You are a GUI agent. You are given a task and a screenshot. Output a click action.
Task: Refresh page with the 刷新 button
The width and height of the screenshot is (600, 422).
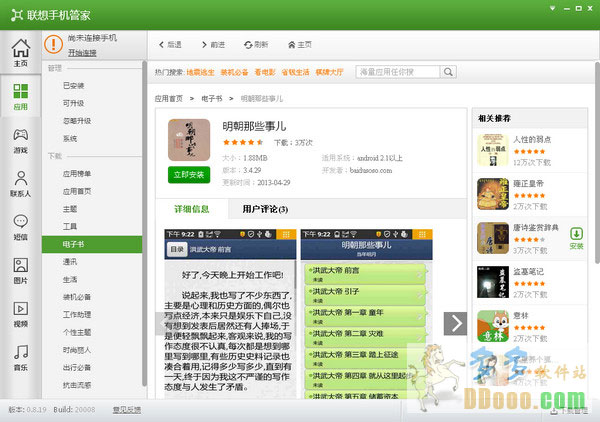(x=256, y=45)
